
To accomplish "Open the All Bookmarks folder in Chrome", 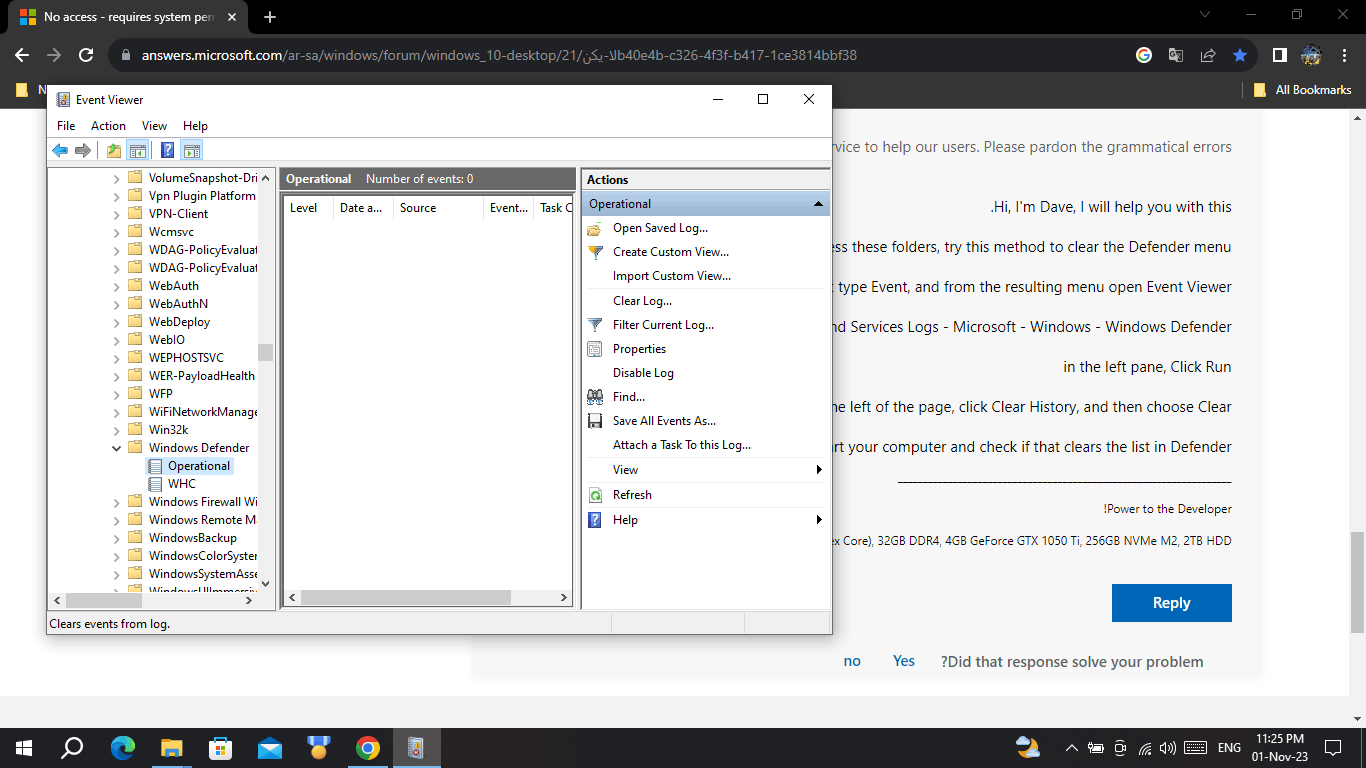I will 1302,90.
